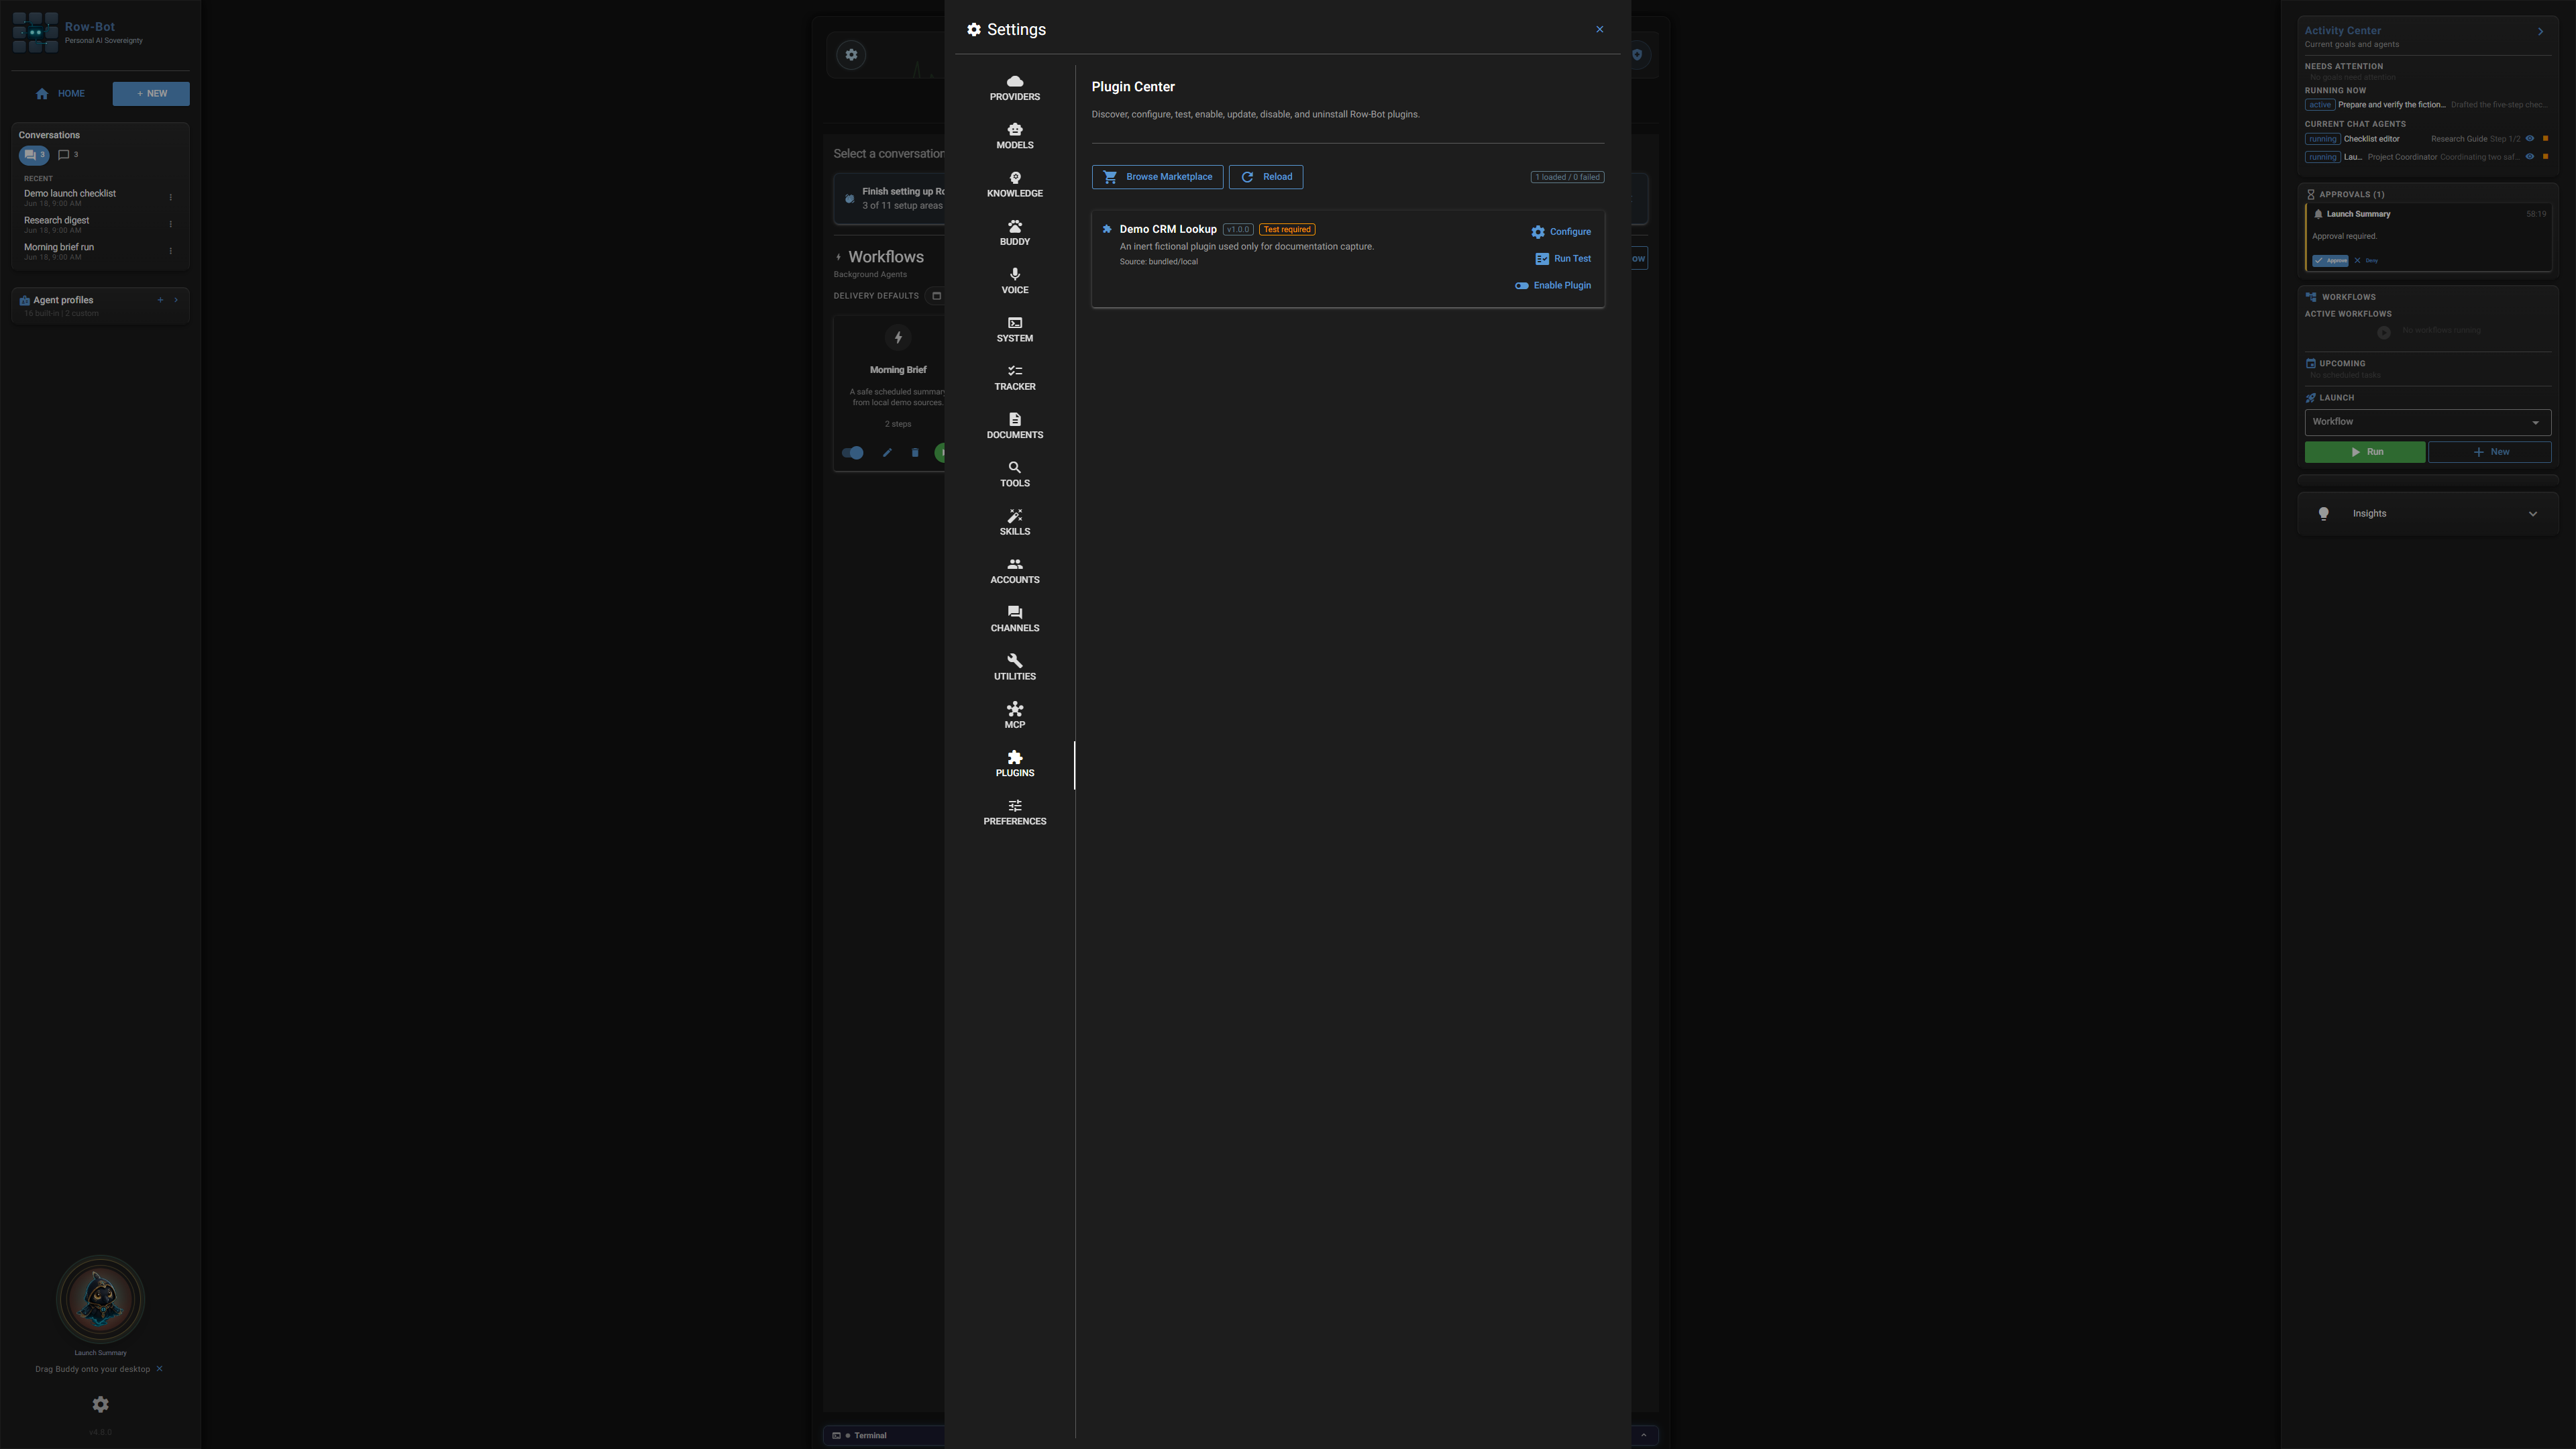
Task: Select the Plugins puzzle piece icon
Action: click(x=1014, y=757)
